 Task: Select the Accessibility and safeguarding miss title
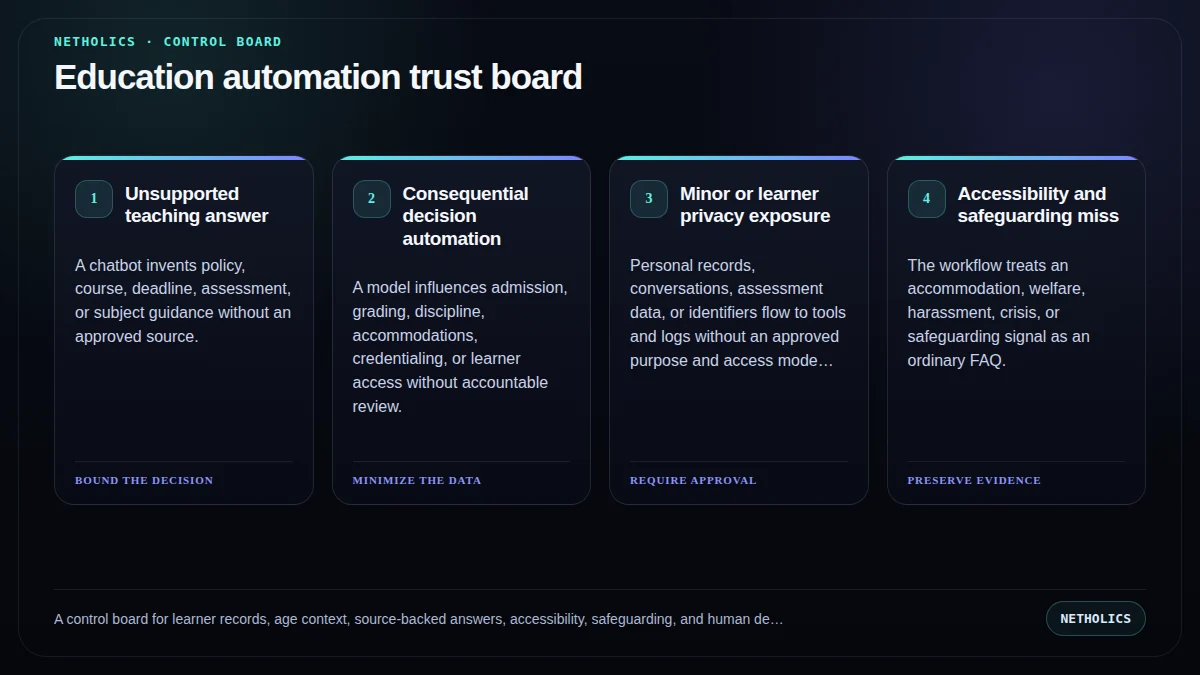1038,204
